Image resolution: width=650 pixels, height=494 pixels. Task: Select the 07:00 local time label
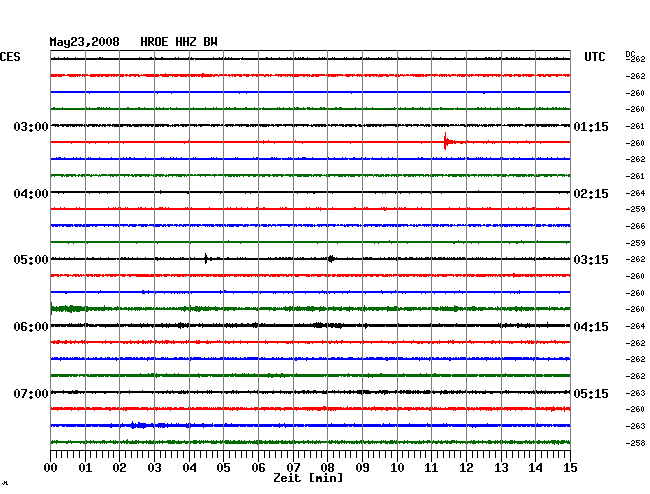31,393
